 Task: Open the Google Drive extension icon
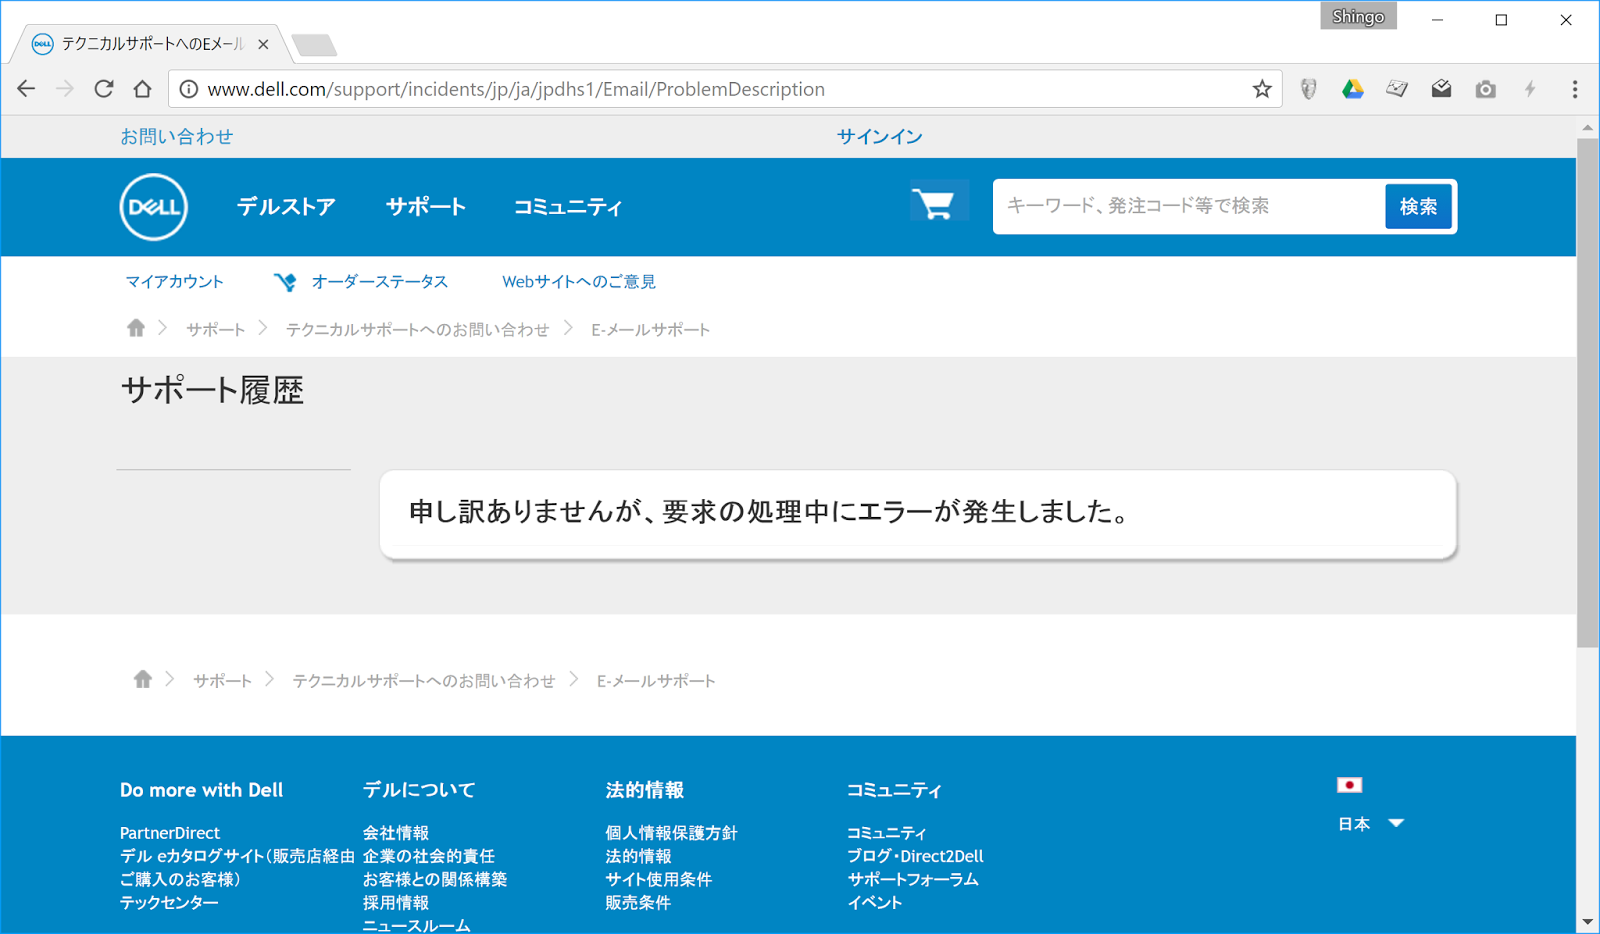(x=1352, y=89)
